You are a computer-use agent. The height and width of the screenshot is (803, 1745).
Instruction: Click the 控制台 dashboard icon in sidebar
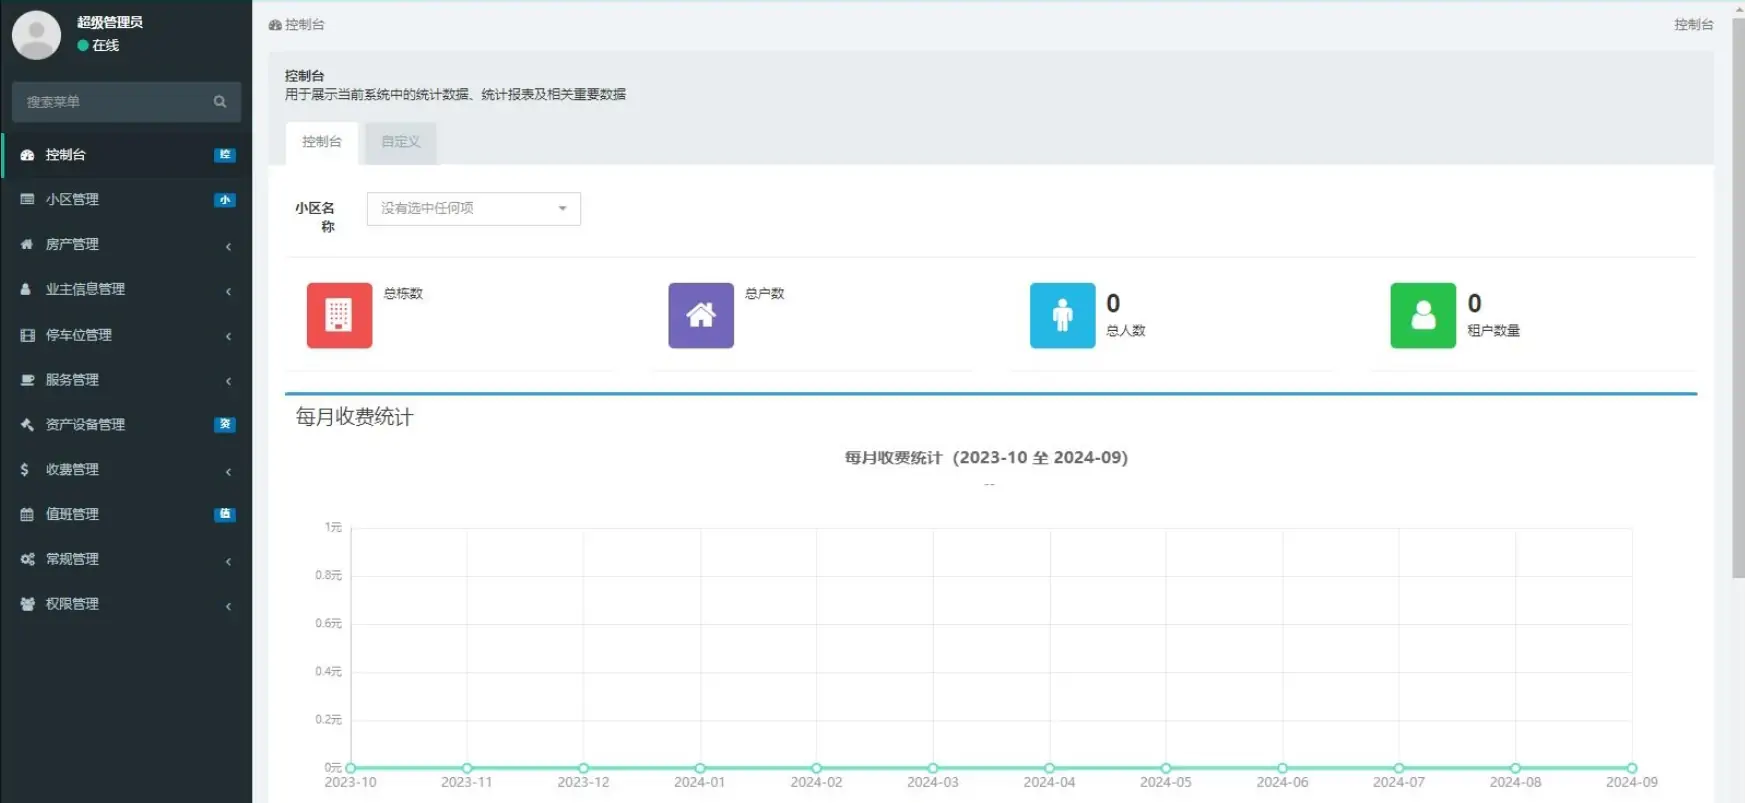pos(27,155)
